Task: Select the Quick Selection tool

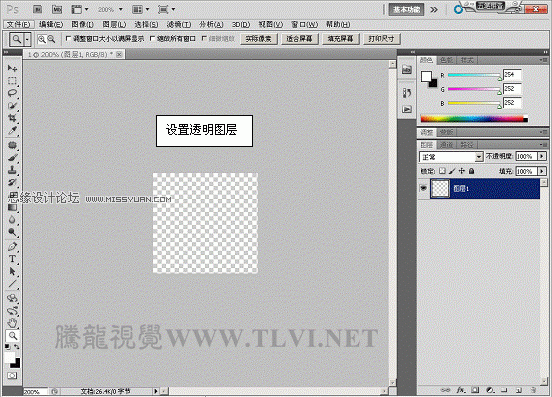Action: click(12, 105)
